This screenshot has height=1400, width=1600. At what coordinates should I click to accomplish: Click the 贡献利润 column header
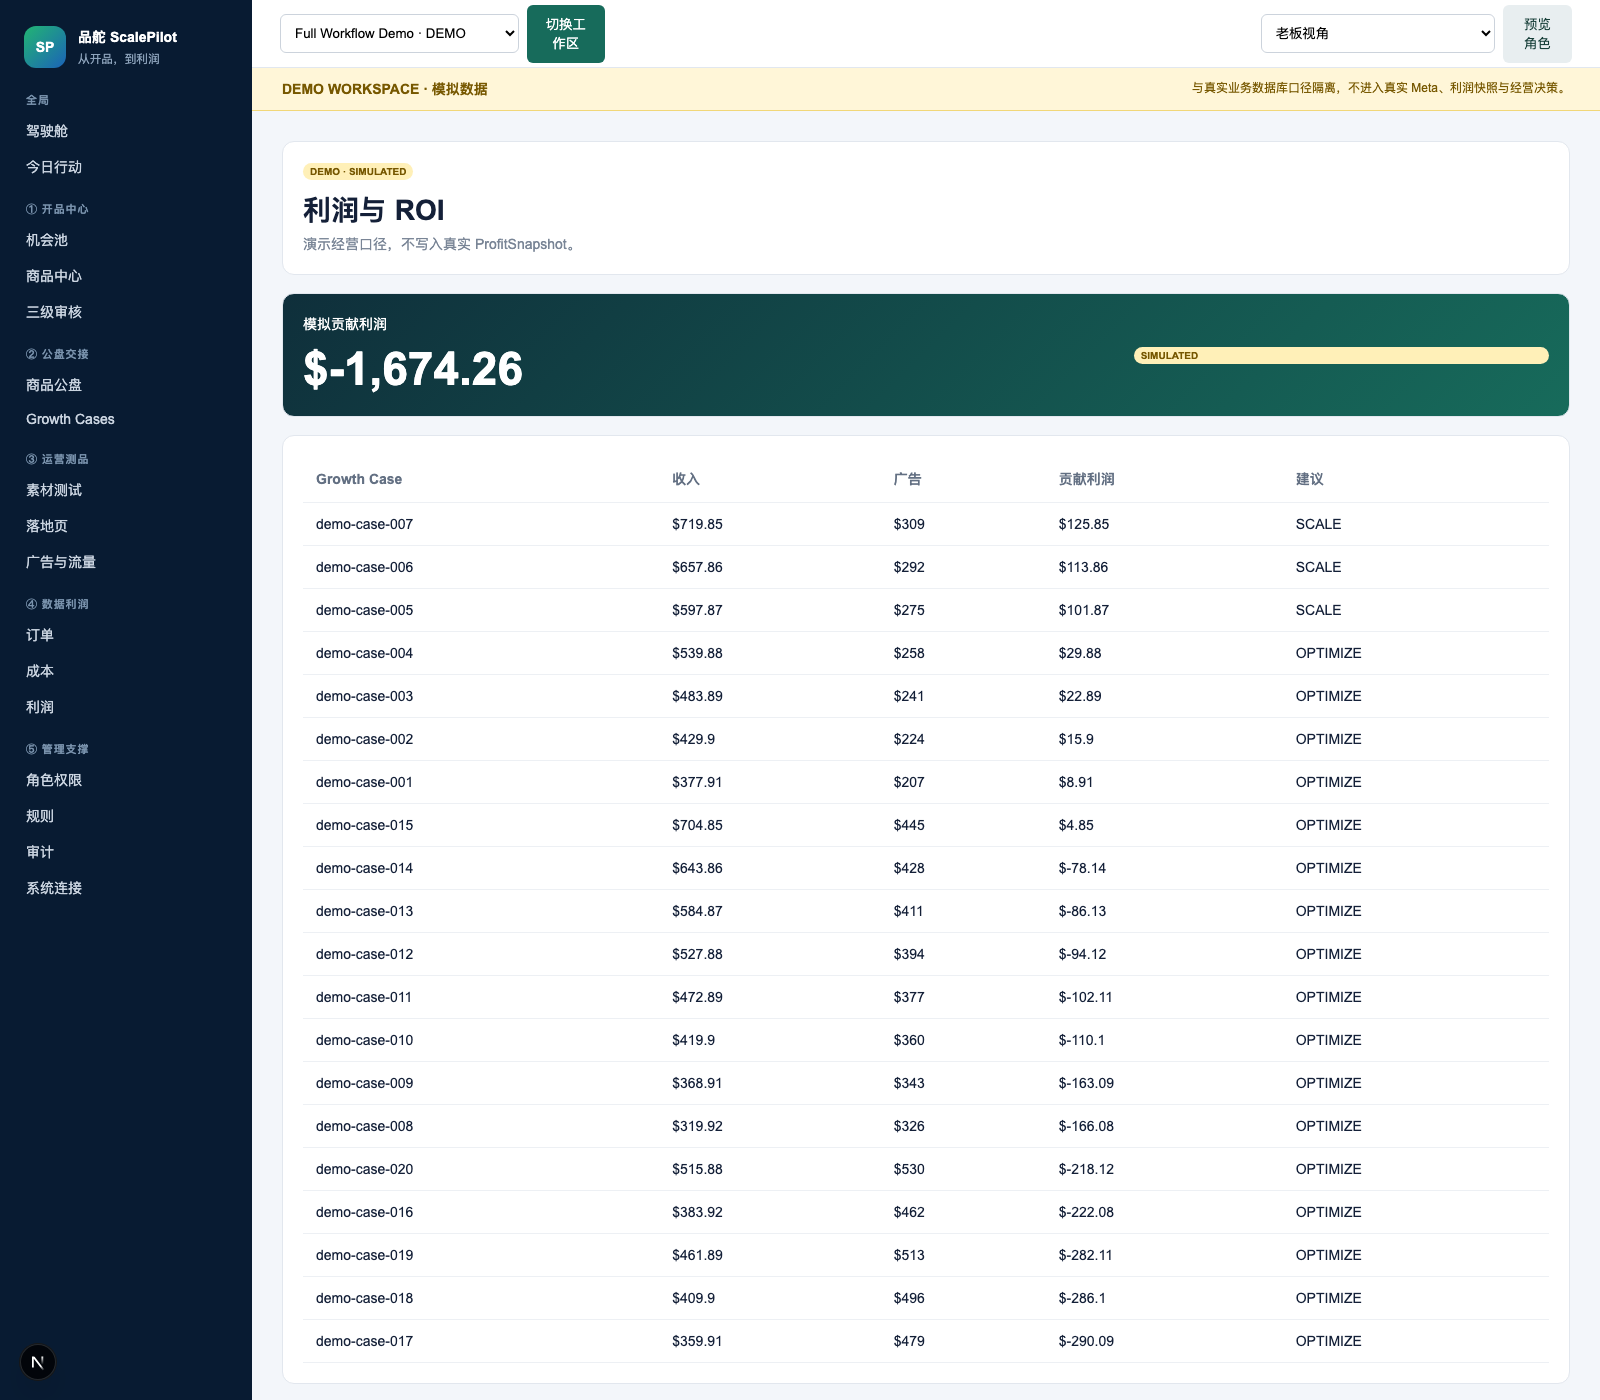pyautogui.click(x=1086, y=479)
